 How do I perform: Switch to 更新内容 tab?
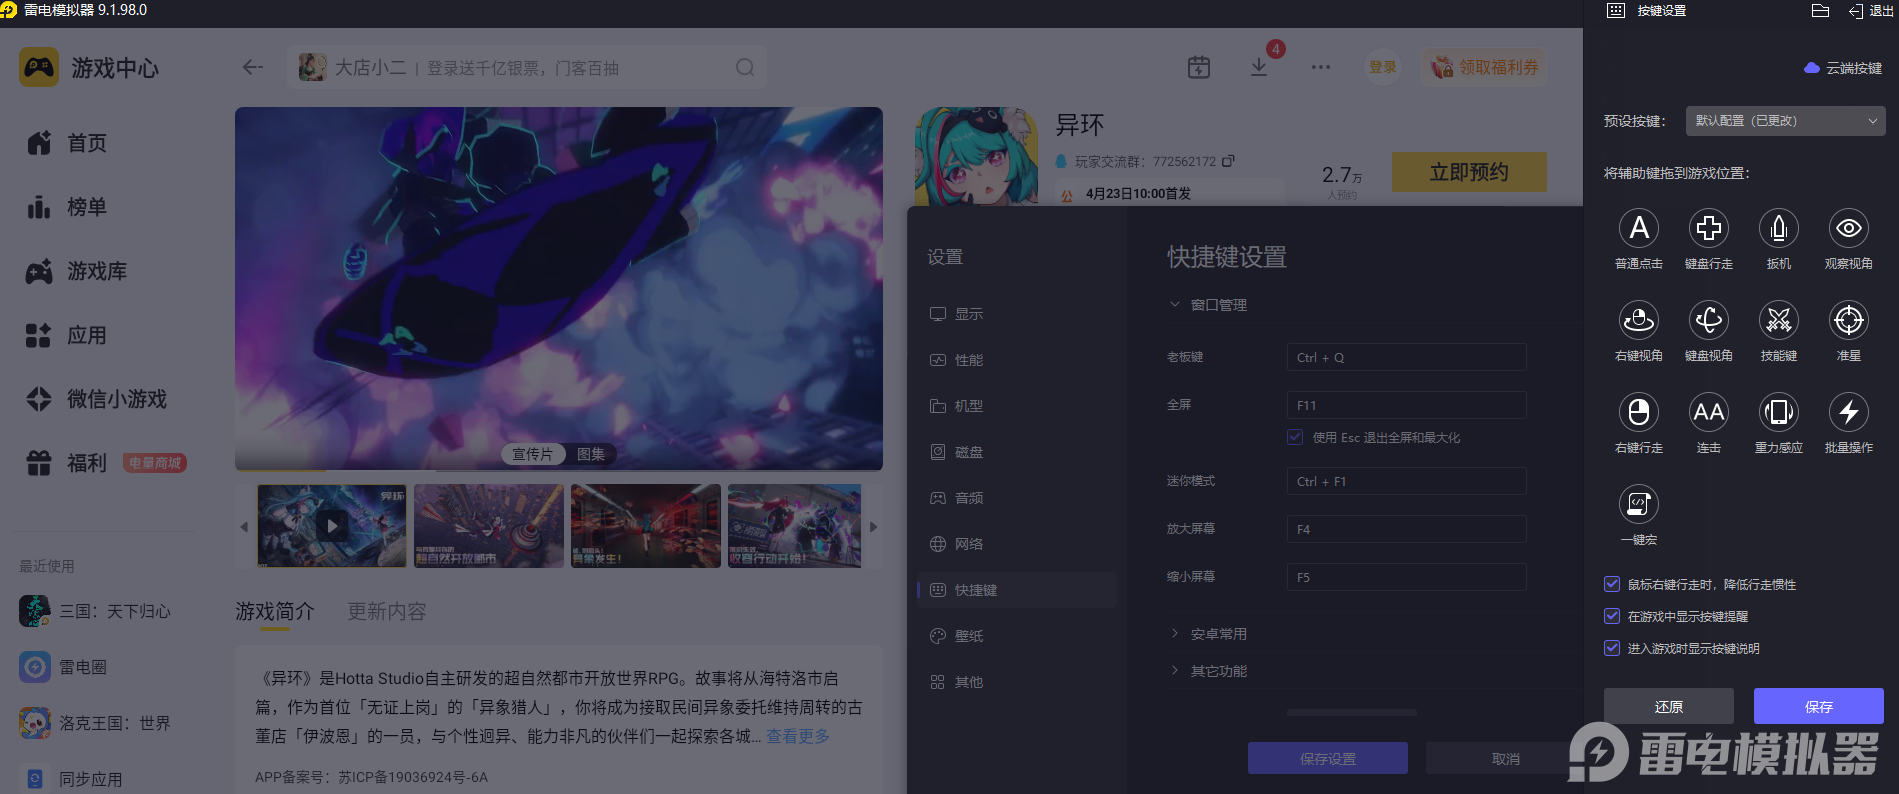387,611
